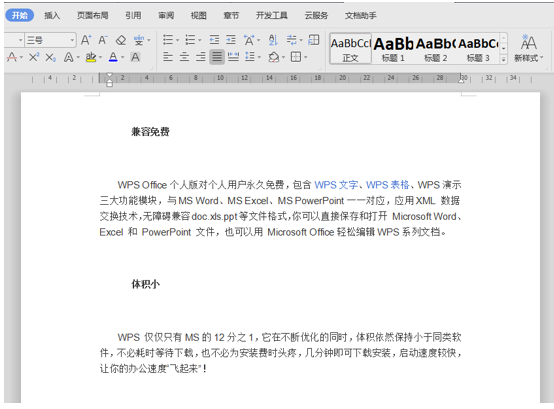Expand borders dropdown arrow
The image size is (554, 409).
click(x=306, y=57)
